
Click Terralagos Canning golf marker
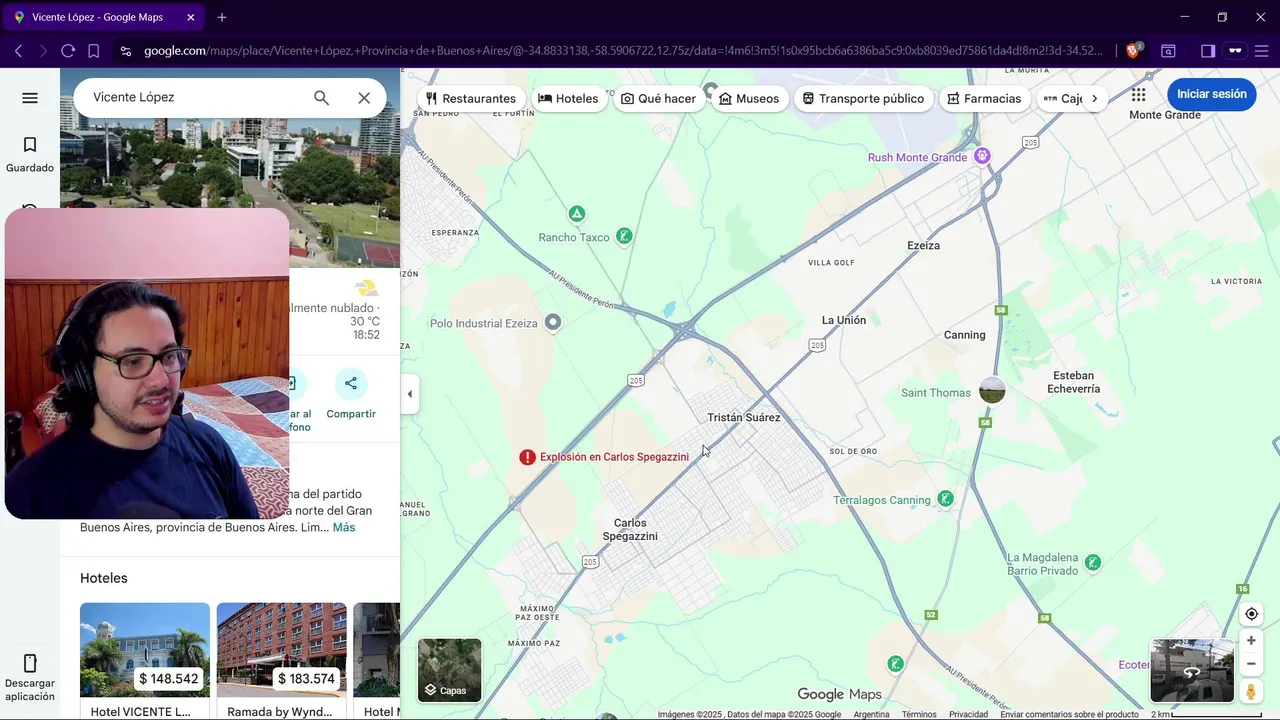pos(945,499)
